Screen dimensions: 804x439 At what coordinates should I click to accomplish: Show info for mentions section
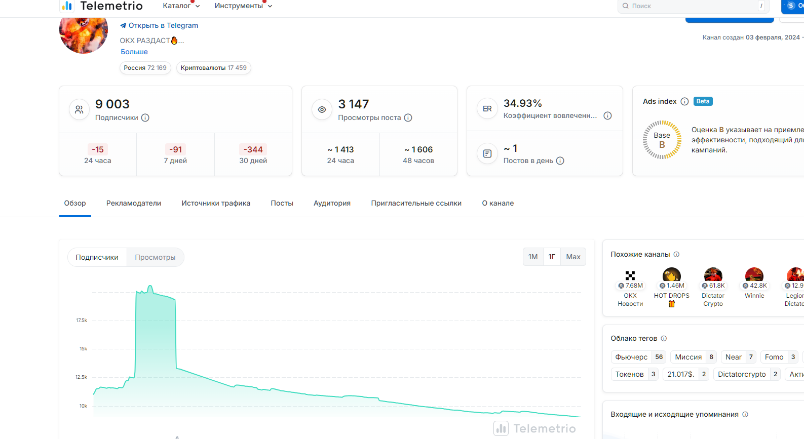tap(745, 414)
